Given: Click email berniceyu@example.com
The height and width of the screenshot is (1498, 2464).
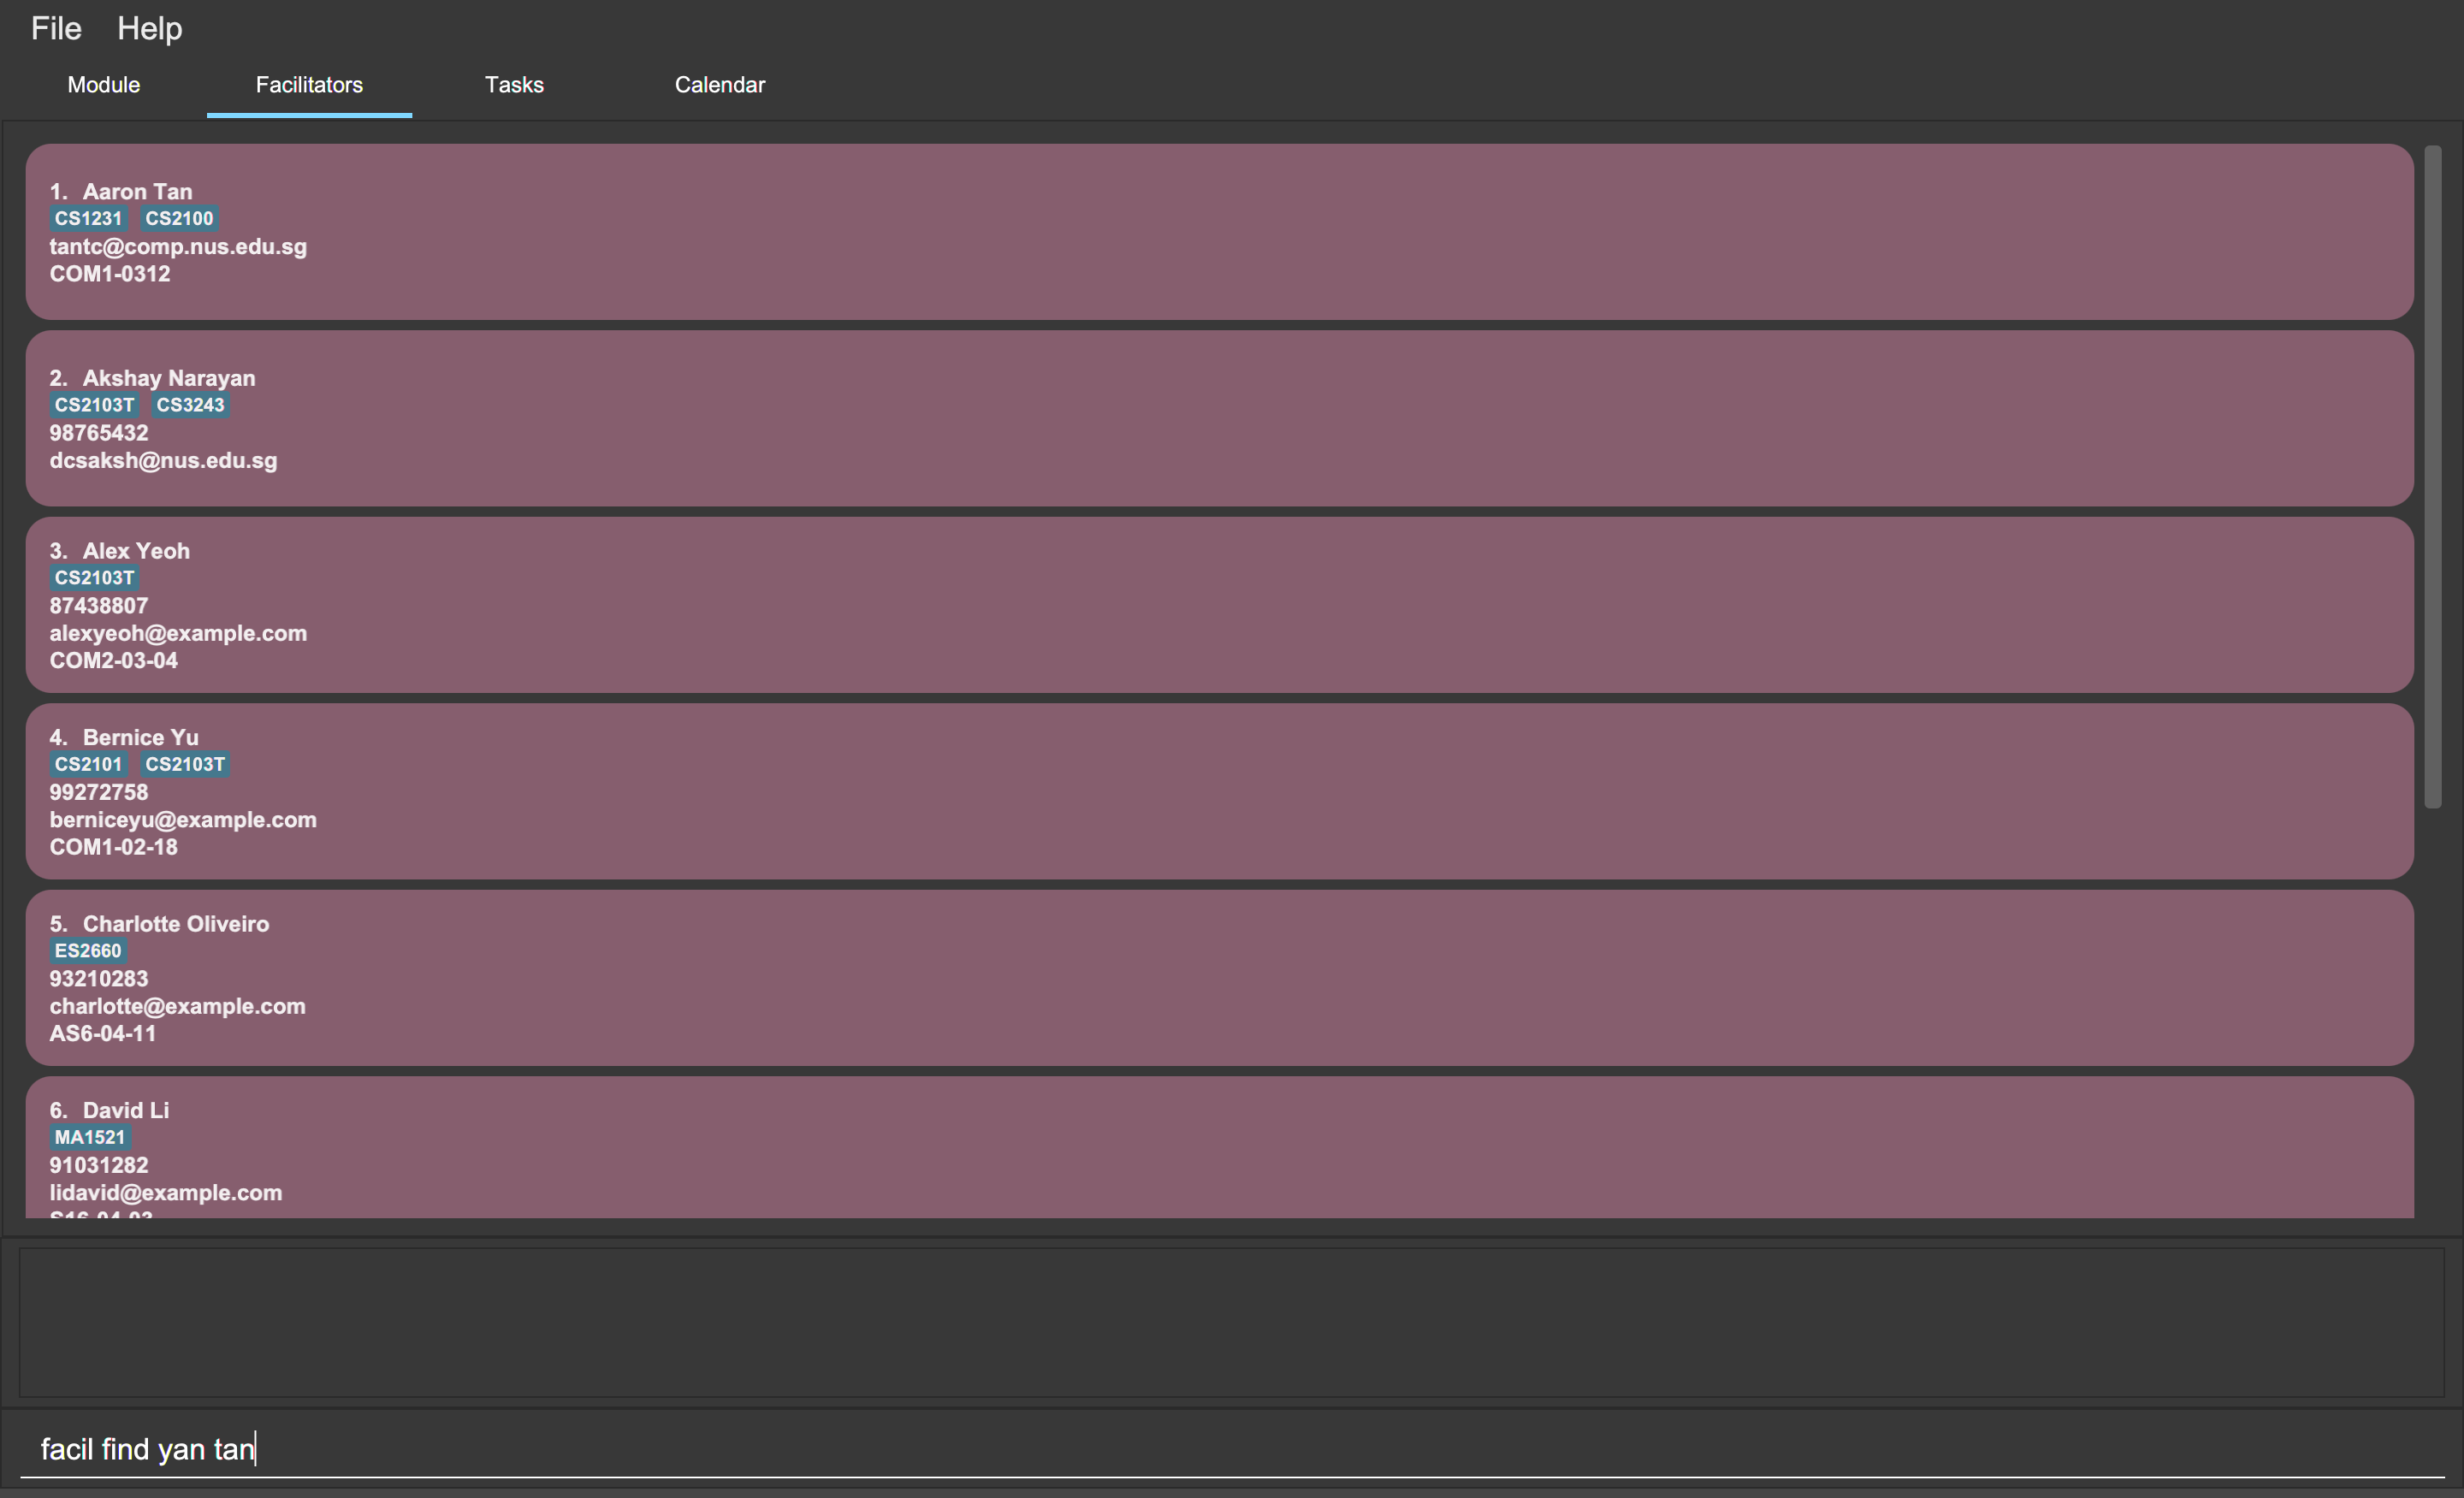Looking at the screenshot, I should (183, 820).
